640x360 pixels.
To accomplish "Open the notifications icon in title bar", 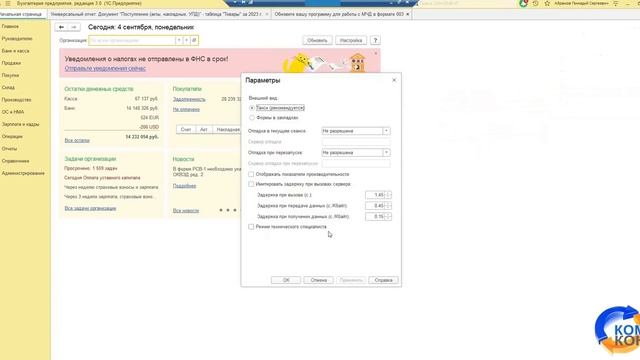I will (x=523, y=3).
